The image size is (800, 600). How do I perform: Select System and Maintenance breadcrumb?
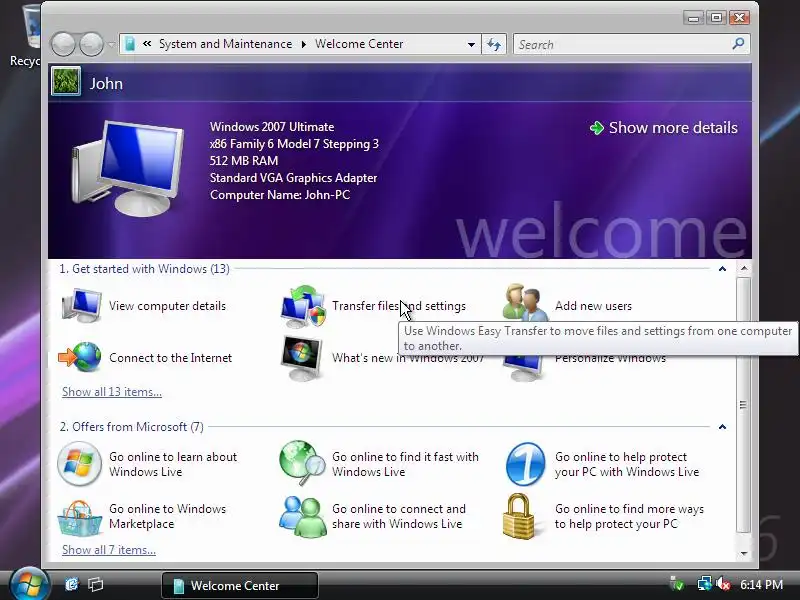(226, 44)
